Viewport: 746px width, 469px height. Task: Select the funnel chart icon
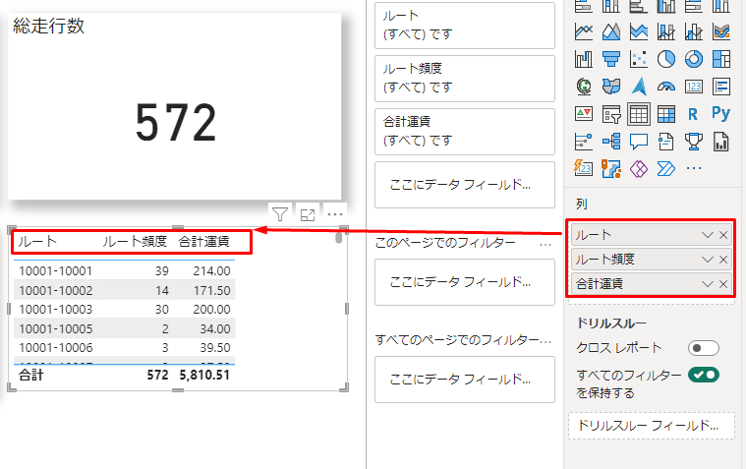[x=611, y=59]
